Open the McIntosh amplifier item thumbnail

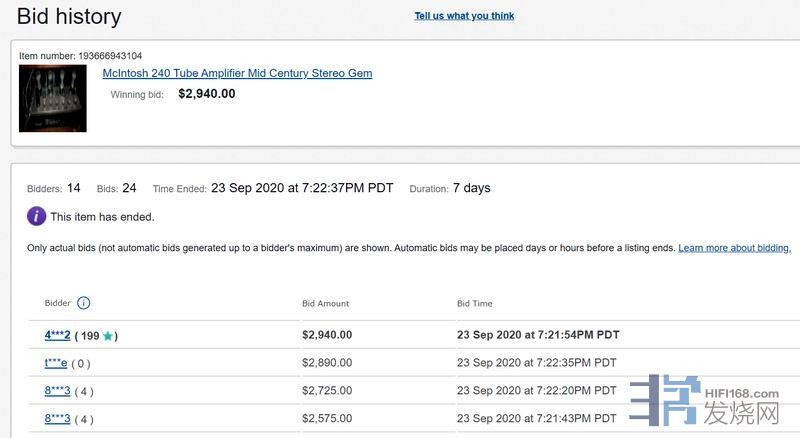click(53, 98)
